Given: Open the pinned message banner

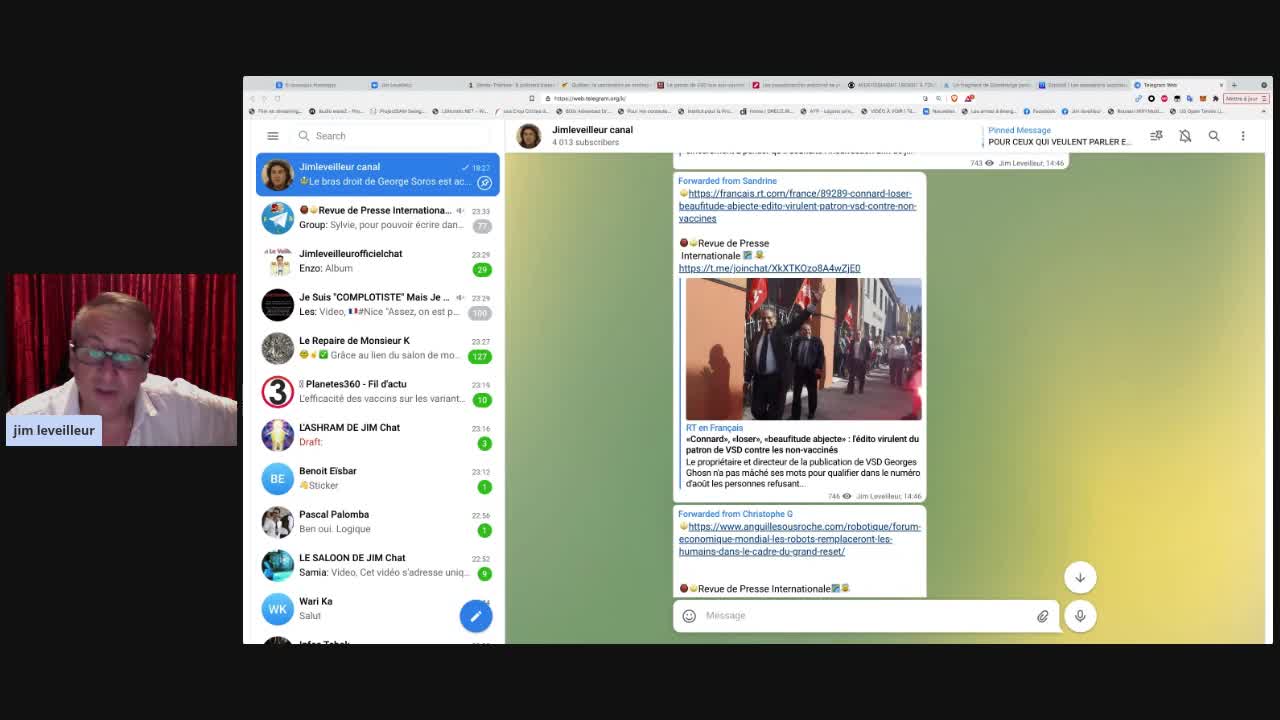Looking at the screenshot, I should tap(1060, 136).
